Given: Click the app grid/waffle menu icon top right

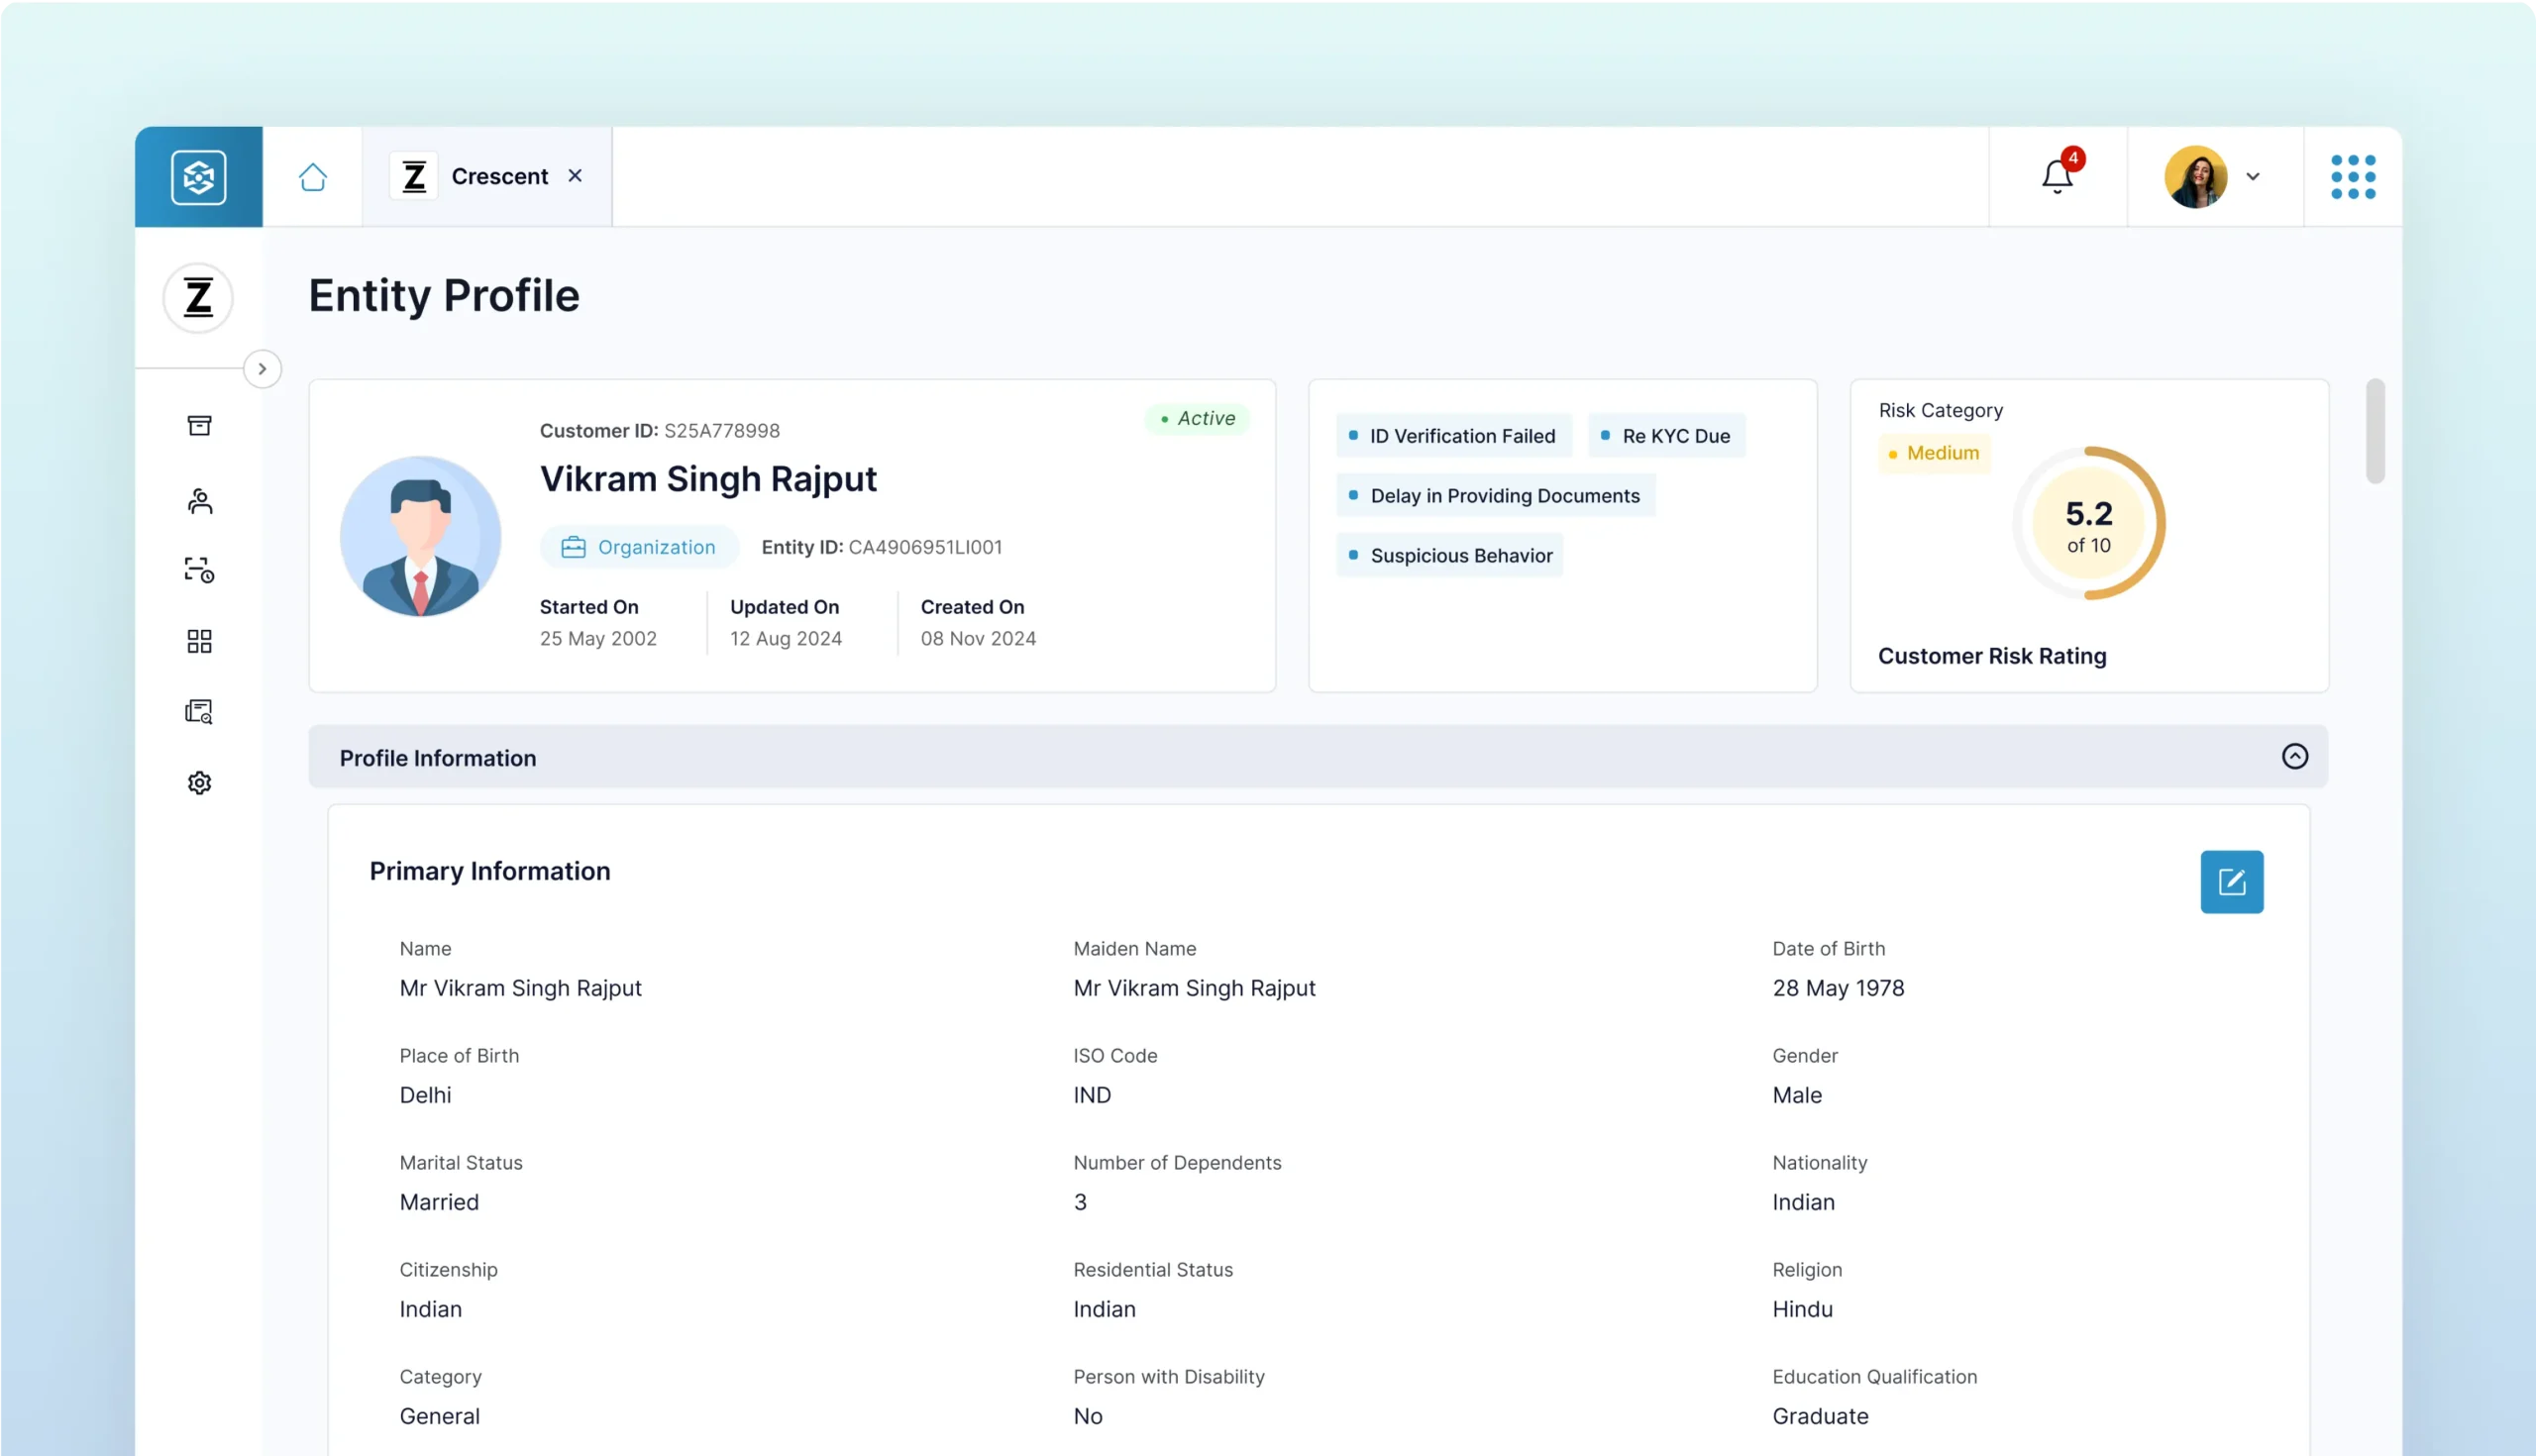Looking at the screenshot, I should pos(2353,176).
